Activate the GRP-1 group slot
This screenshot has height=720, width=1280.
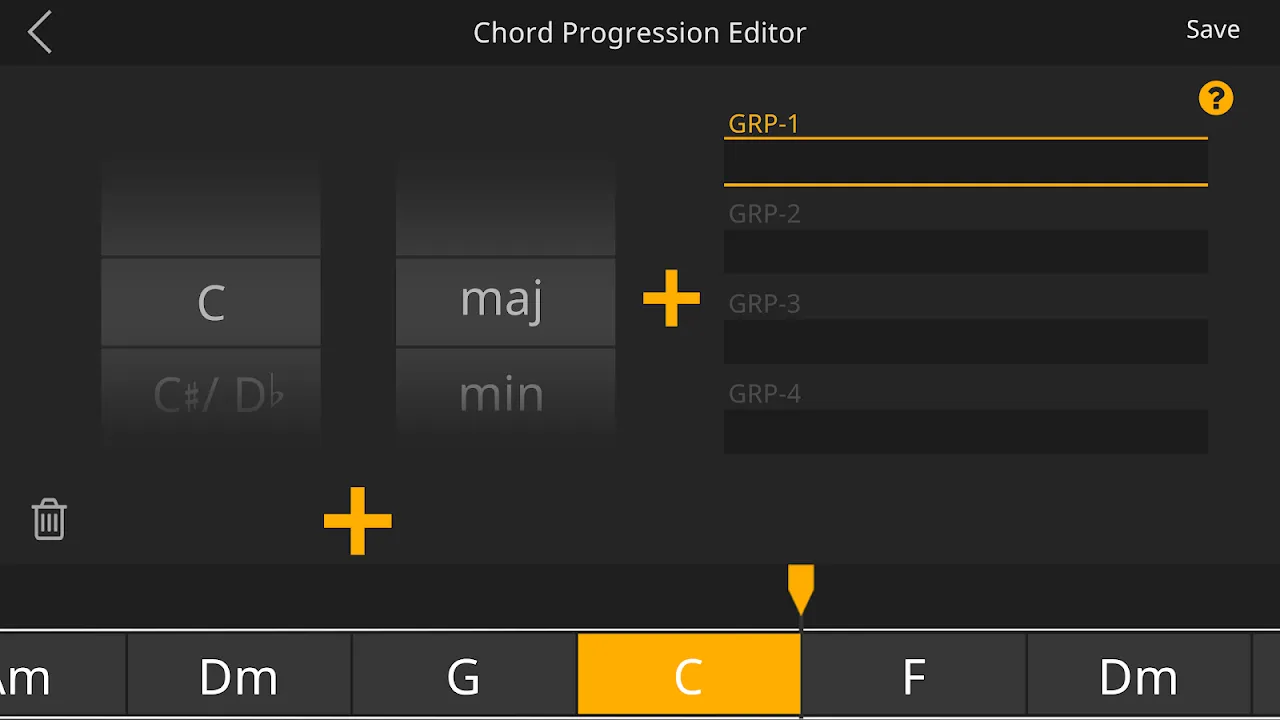coord(965,162)
